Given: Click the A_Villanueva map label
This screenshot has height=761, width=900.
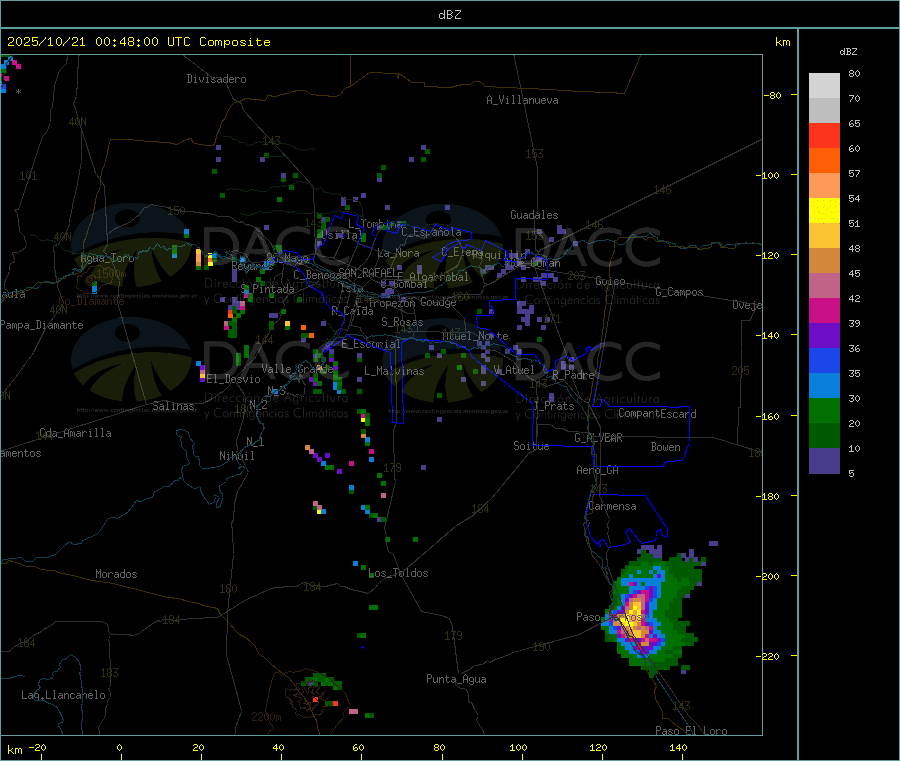Looking at the screenshot, I should click(x=522, y=100).
